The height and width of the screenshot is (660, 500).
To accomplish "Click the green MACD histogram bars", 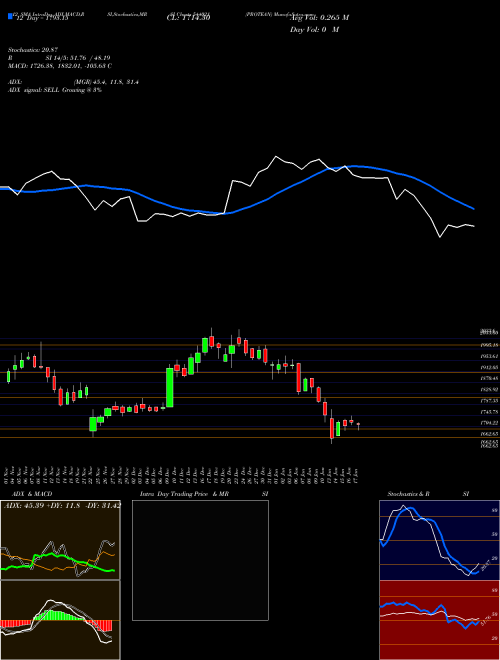I will (57, 615).
